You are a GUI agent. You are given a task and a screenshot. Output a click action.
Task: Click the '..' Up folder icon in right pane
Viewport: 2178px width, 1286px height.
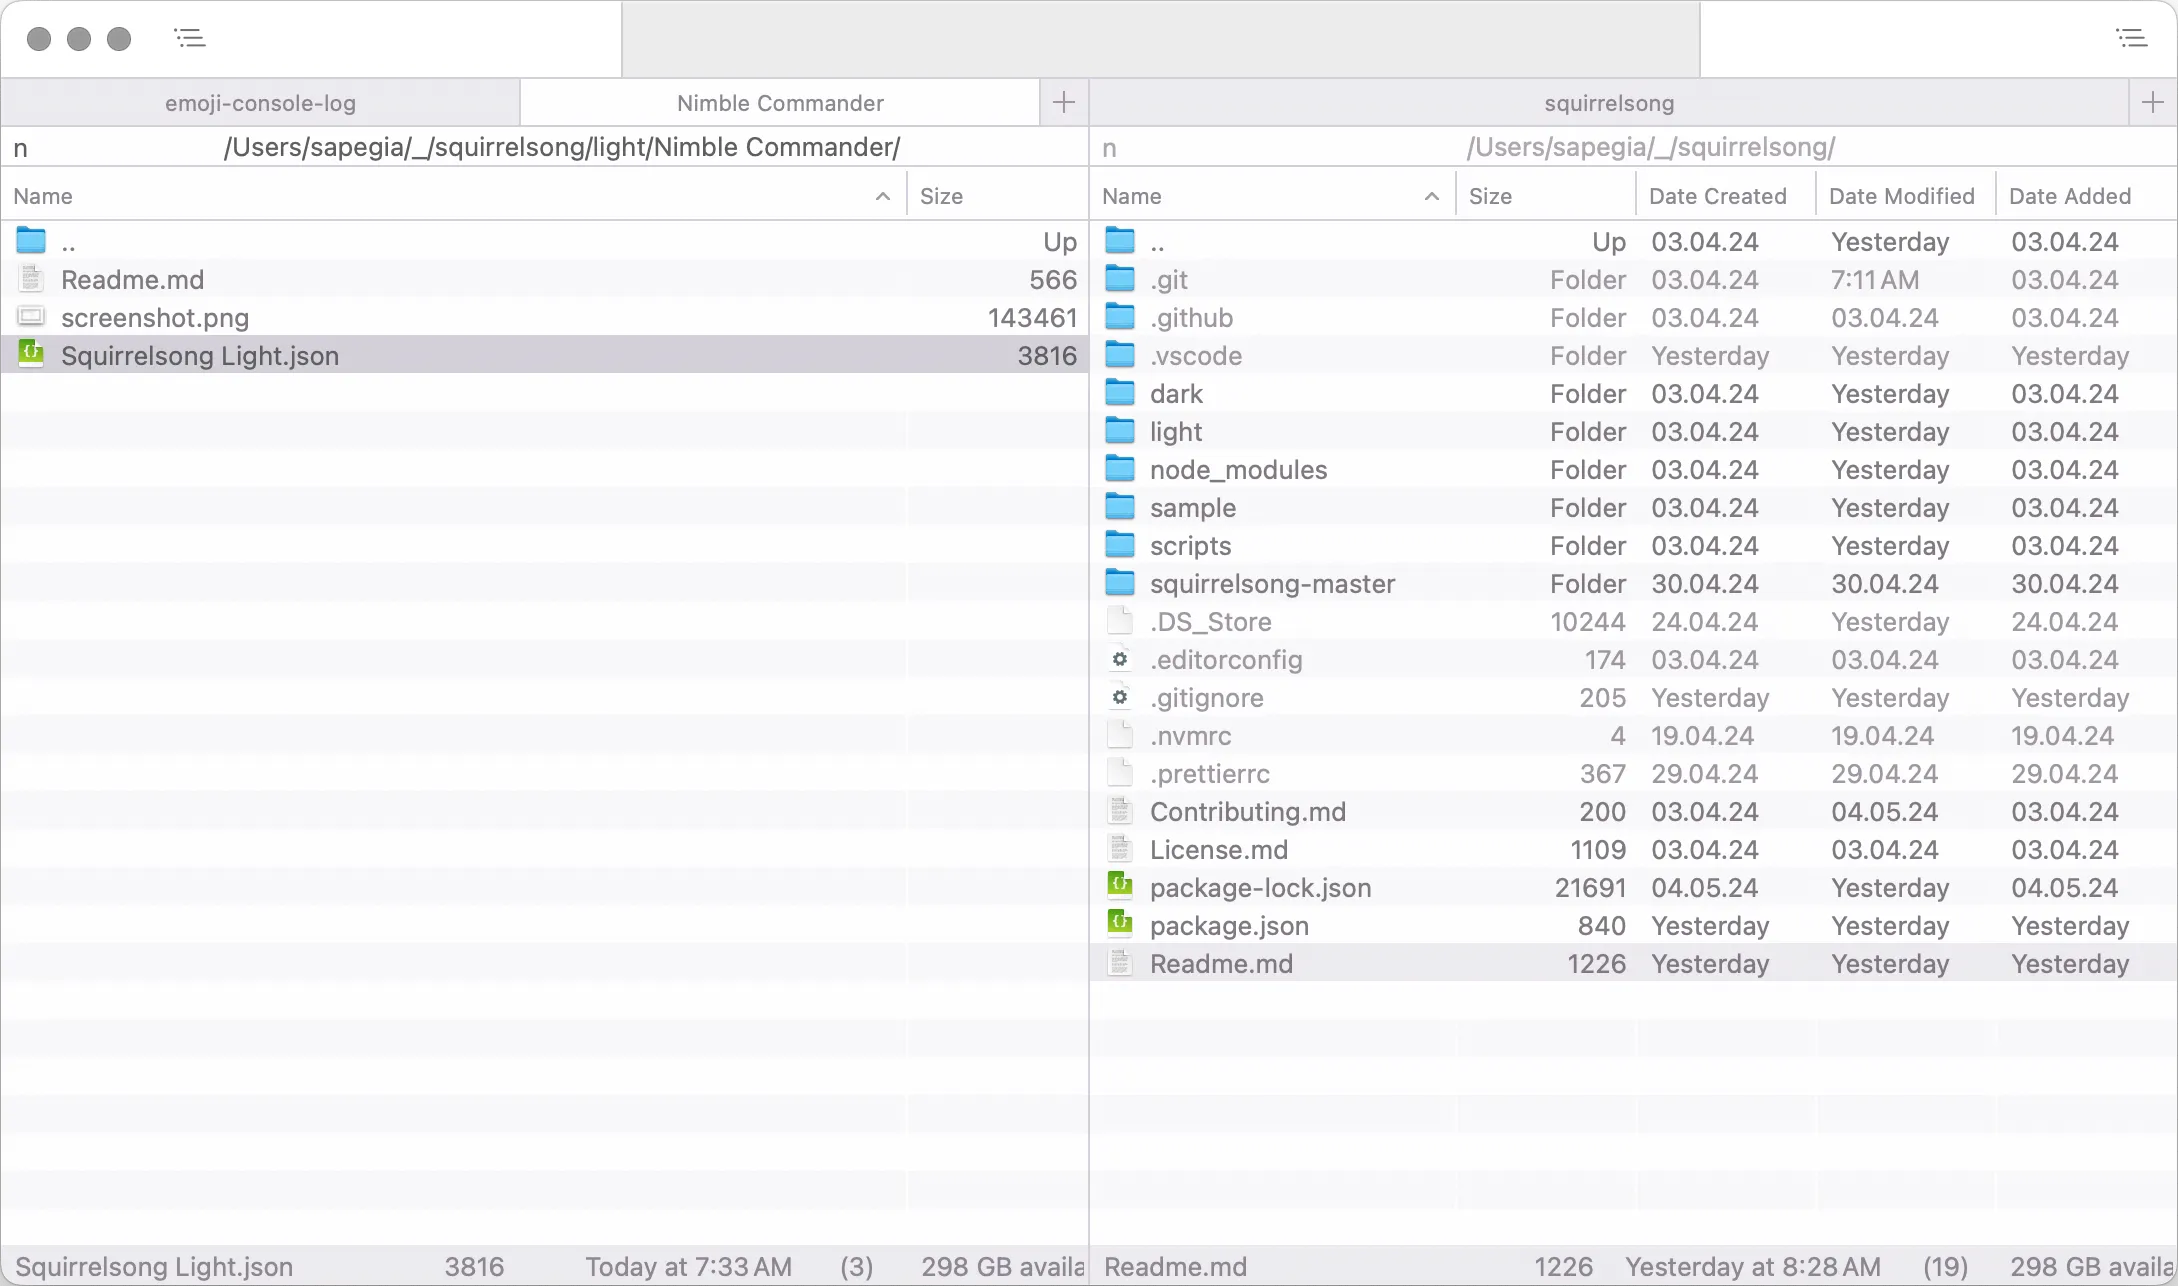tap(1120, 241)
